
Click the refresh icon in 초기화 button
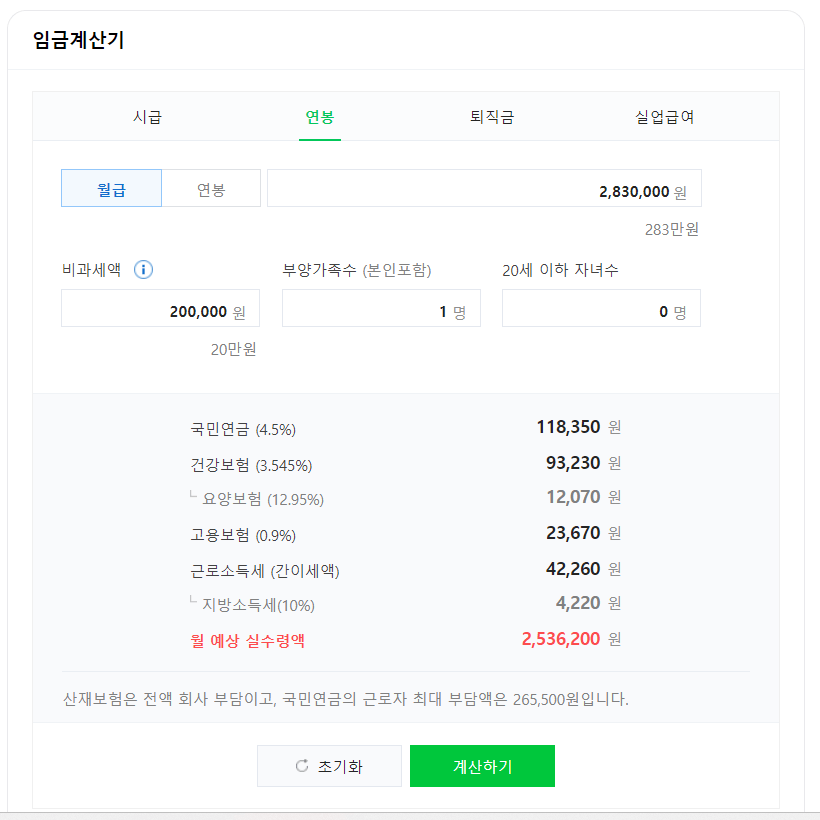tap(302, 766)
